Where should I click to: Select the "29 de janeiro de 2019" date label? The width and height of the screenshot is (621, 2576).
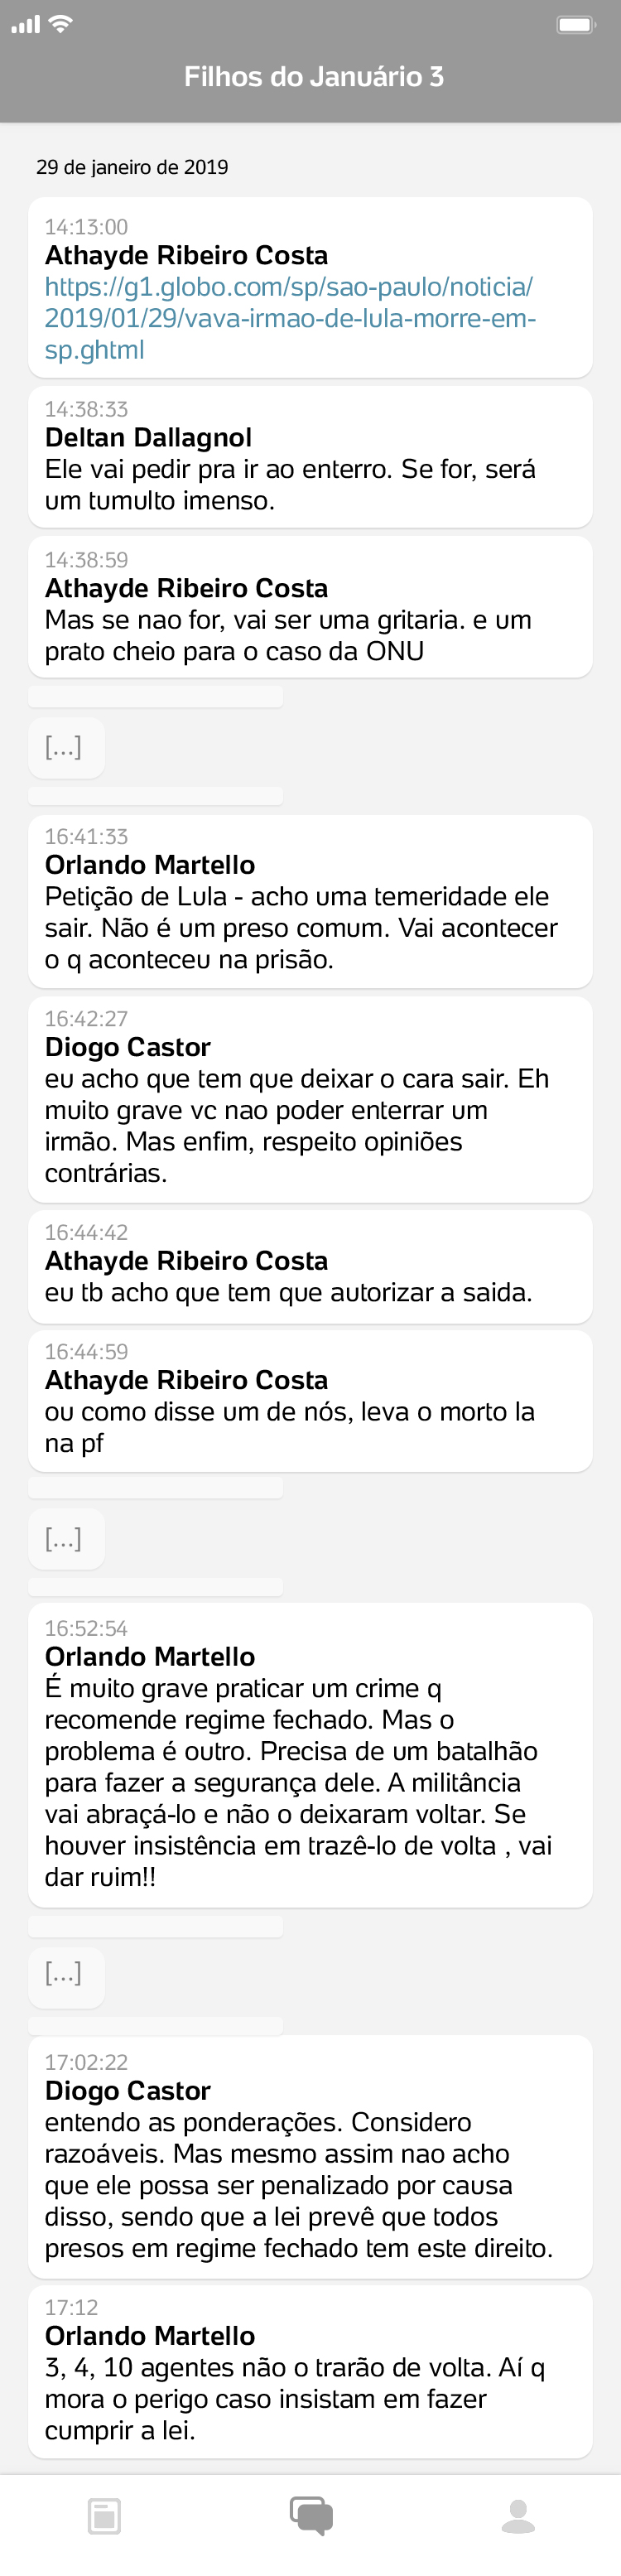pyautogui.click(x=132, y=167)
